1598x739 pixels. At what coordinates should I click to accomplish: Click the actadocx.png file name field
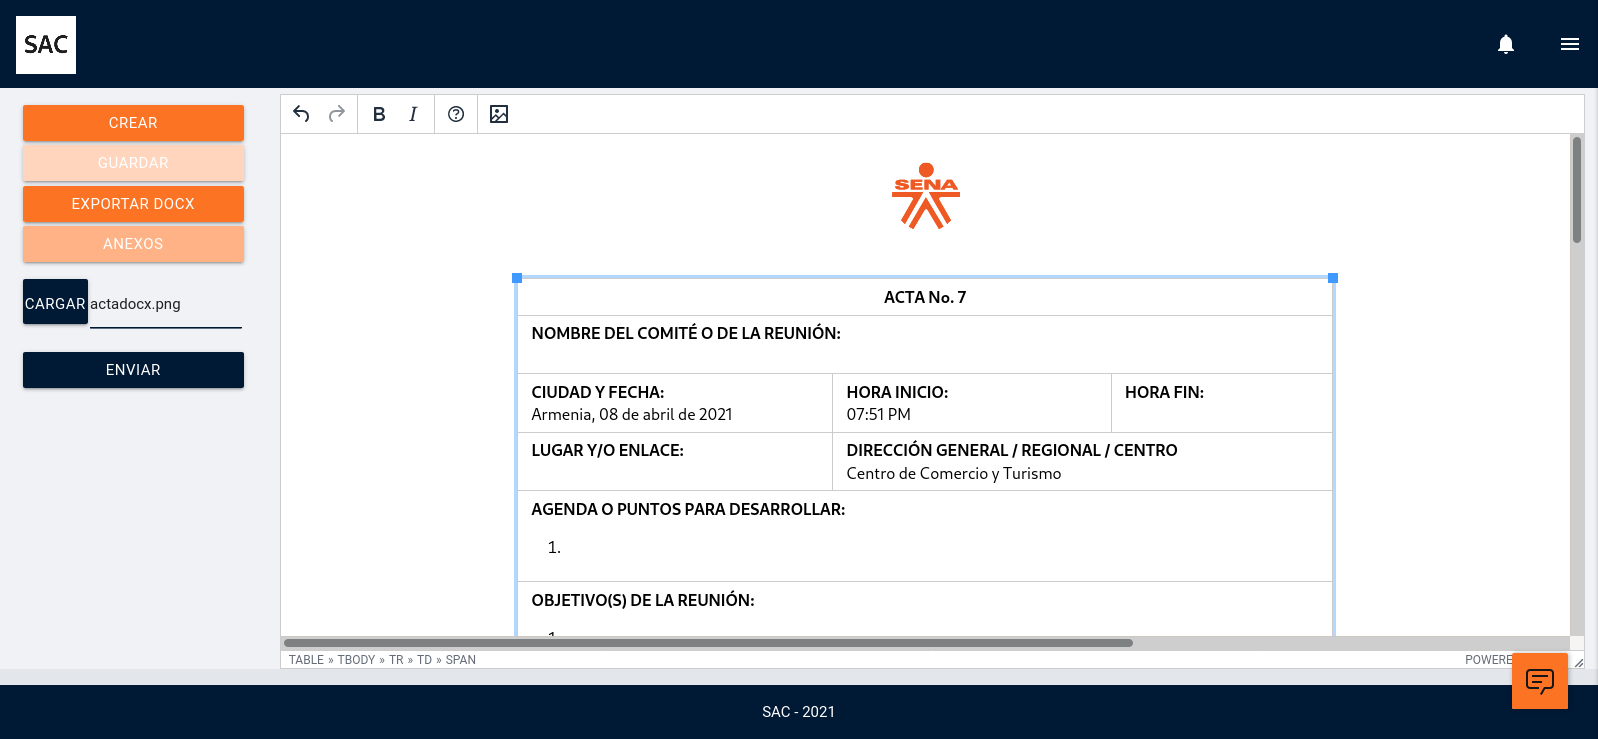click(x=166, y=304)
